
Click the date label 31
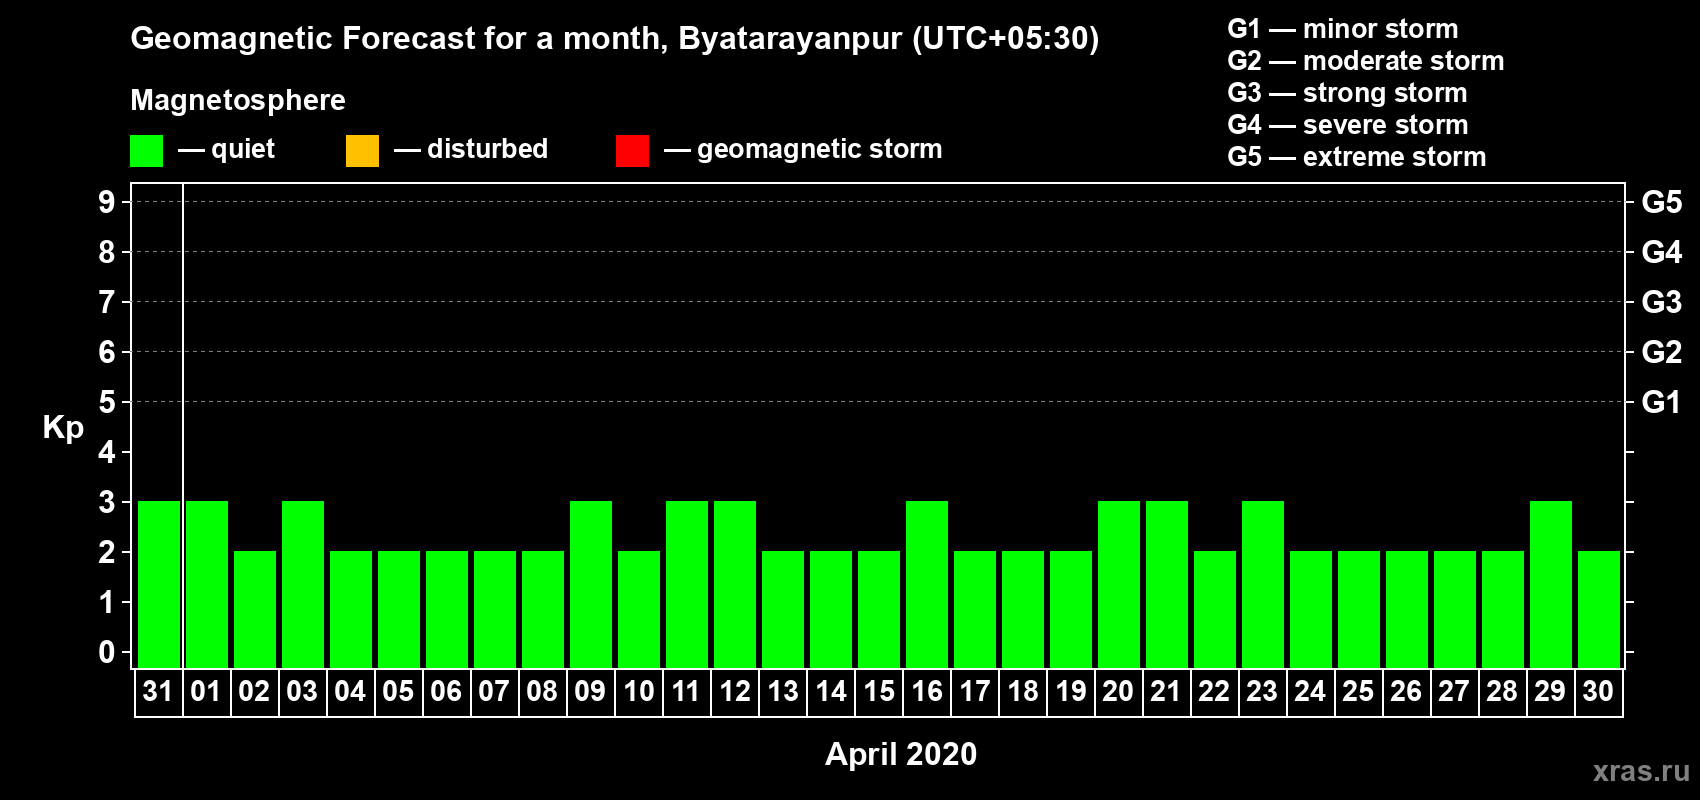click(x=158, y=691)
